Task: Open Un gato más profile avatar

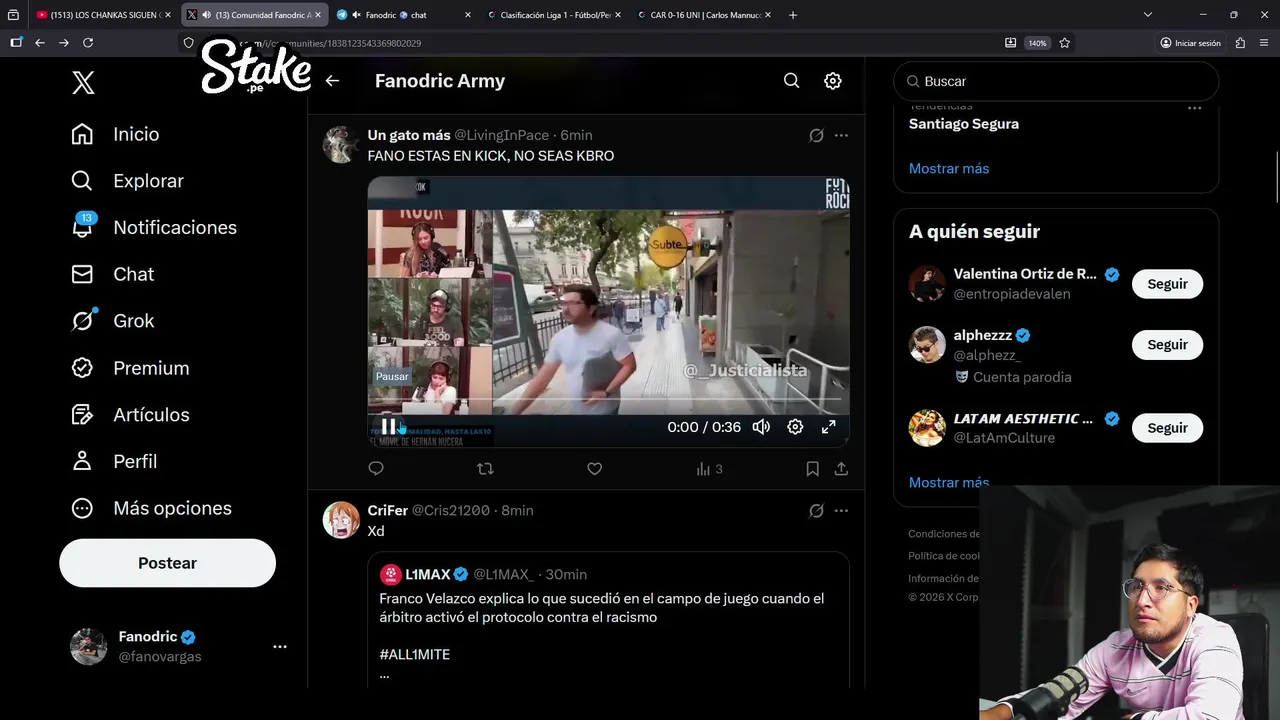Action: tap(341, 145)
